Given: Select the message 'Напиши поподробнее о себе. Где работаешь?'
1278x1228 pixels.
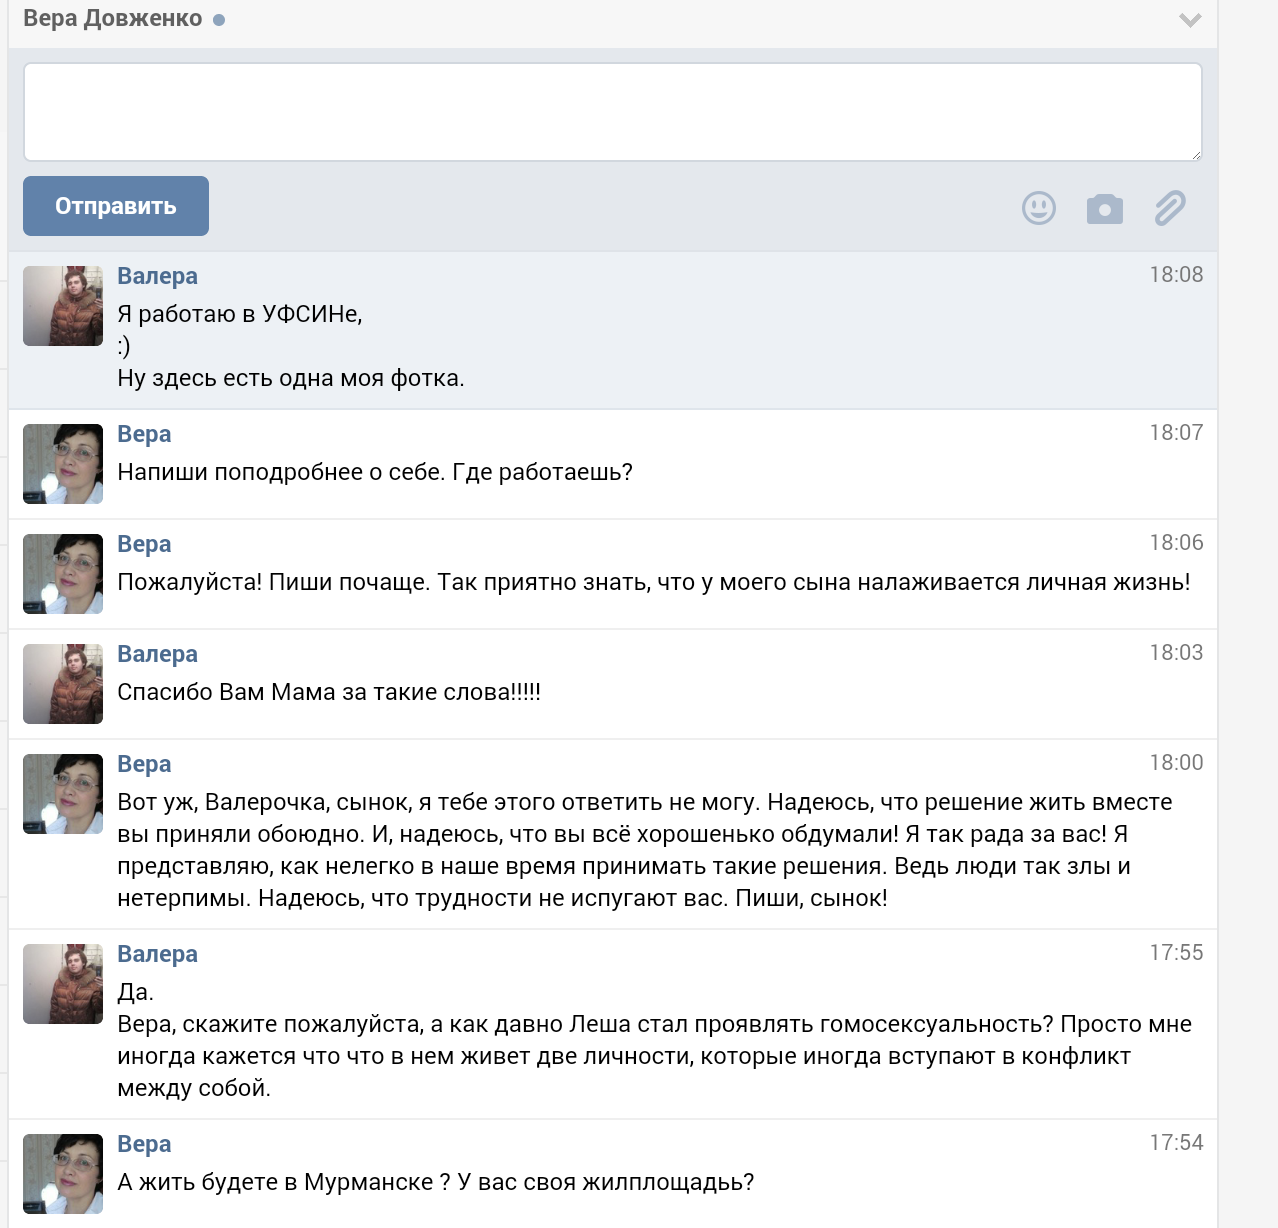Looking at the screenshot, I should (375, 472).
